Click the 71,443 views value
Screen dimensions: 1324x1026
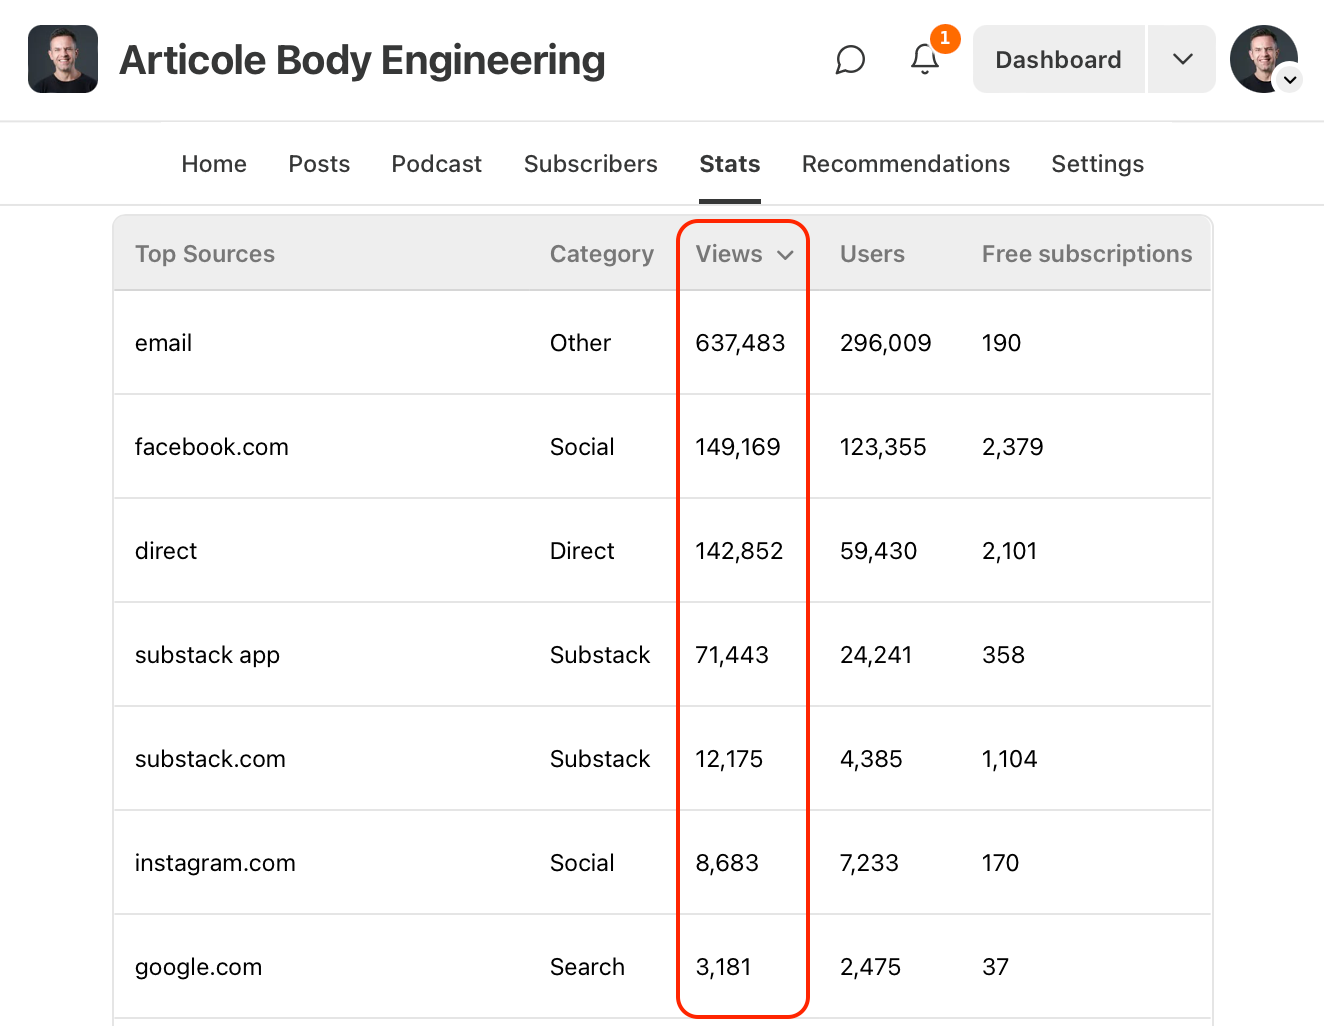pyautogui.click(x=732, y=655)
